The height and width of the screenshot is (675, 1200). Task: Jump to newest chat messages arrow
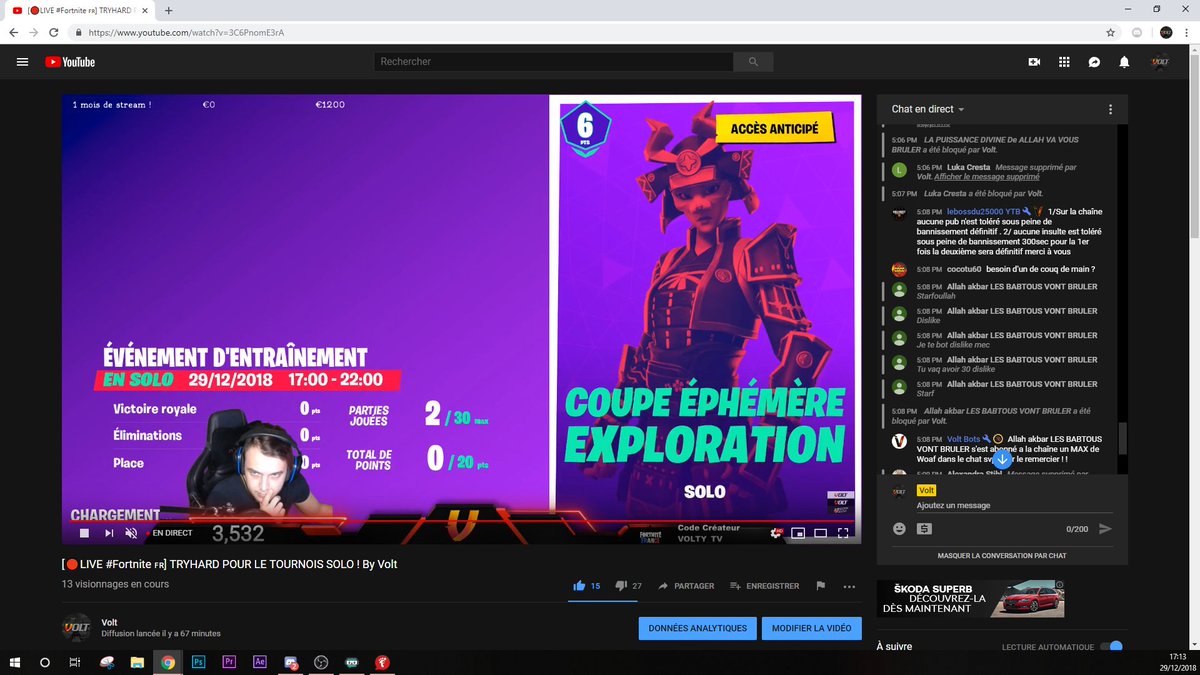(1003, 459)
